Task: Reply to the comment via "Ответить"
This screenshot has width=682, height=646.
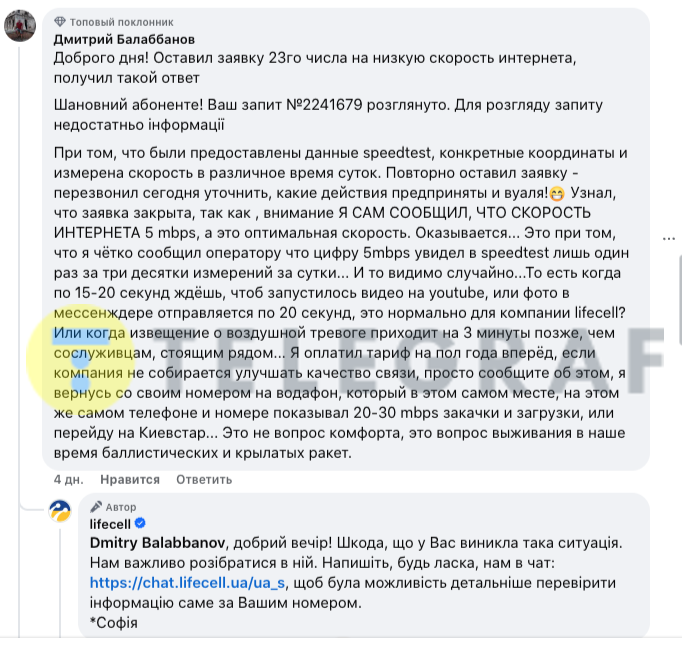Action: 204,479
